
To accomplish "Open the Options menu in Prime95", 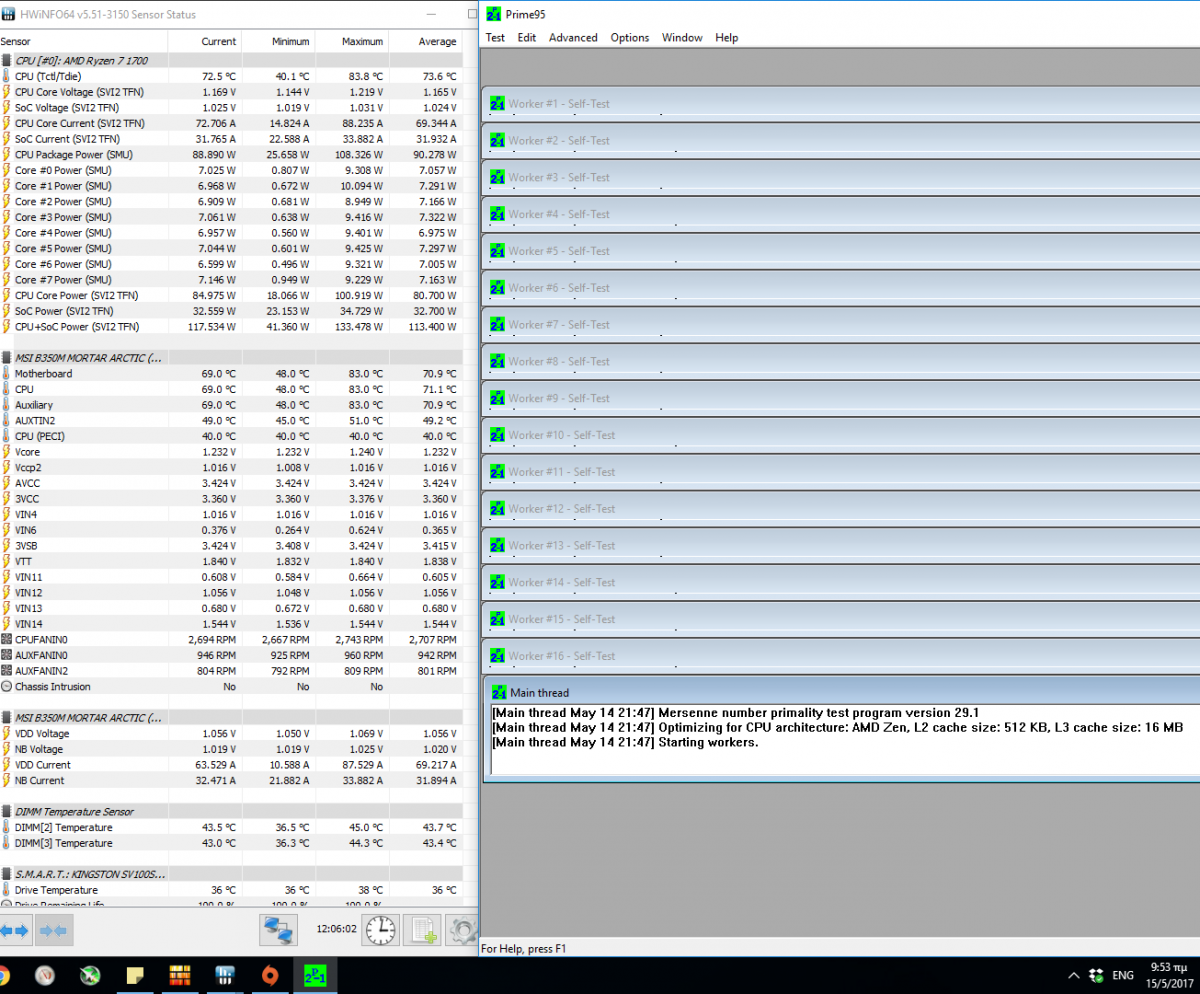I will [x=630, y=38].
